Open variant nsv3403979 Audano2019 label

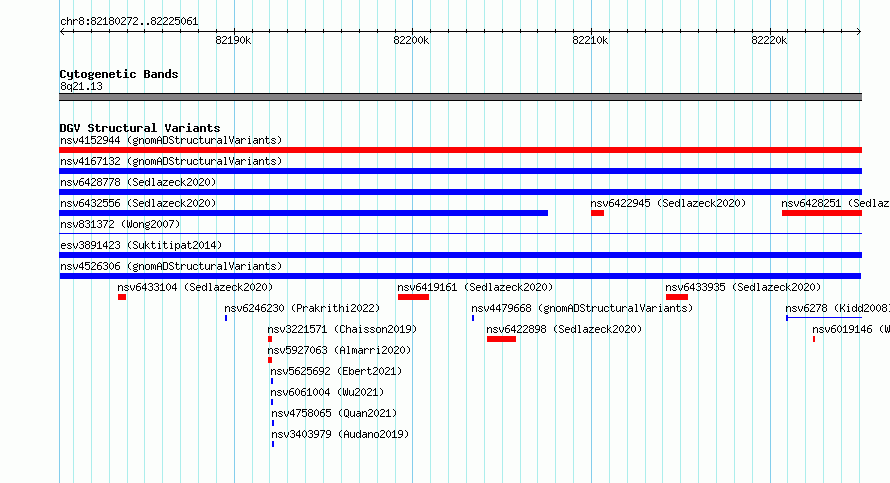[340, 434]
